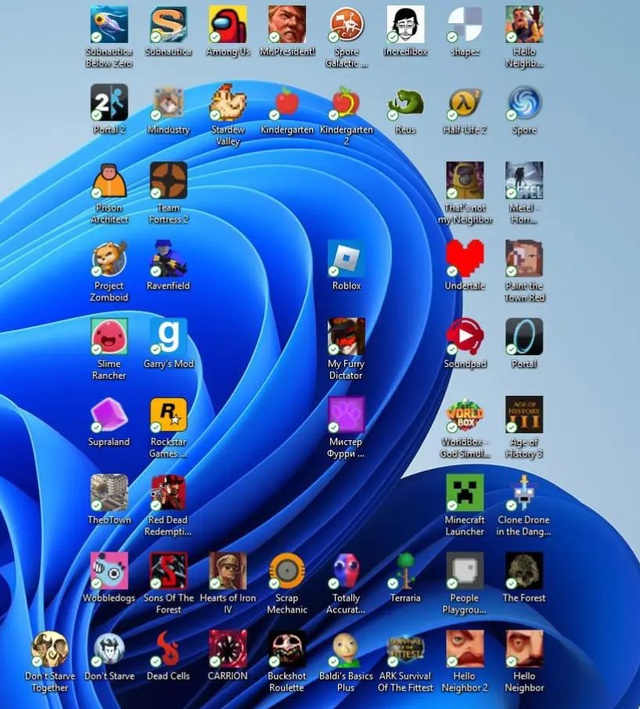
Task: Select the Project Zomboid shortcut
Action: pyautogui.click(x=109, y=259)
